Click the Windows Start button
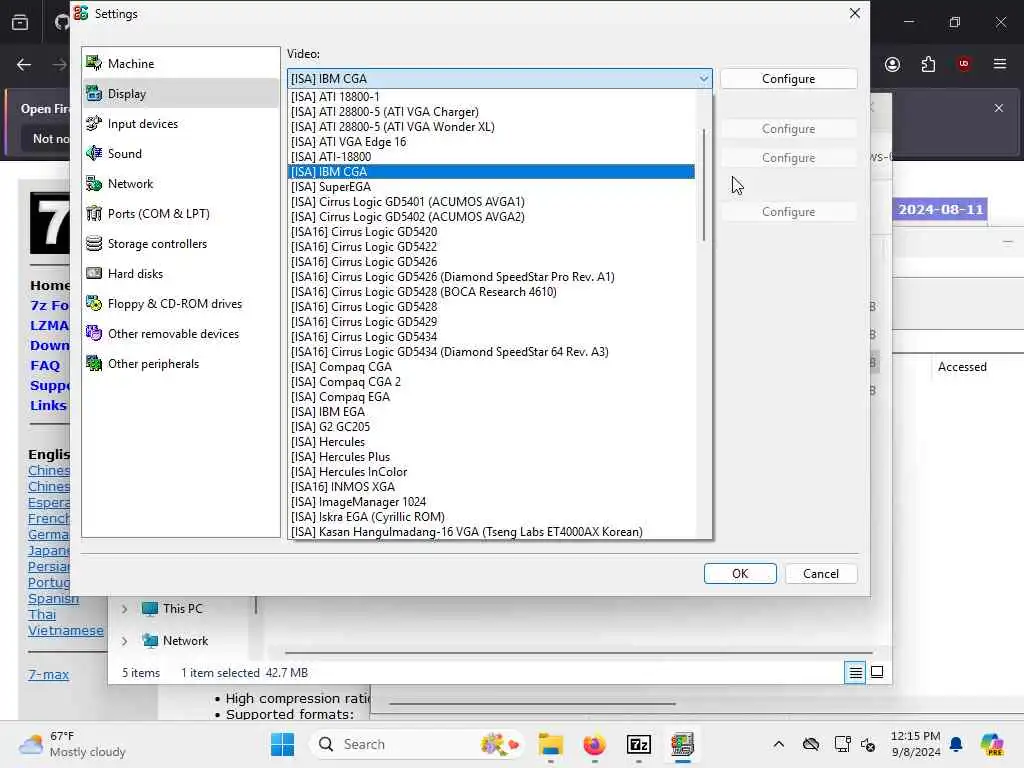 (x=282, y=744)
